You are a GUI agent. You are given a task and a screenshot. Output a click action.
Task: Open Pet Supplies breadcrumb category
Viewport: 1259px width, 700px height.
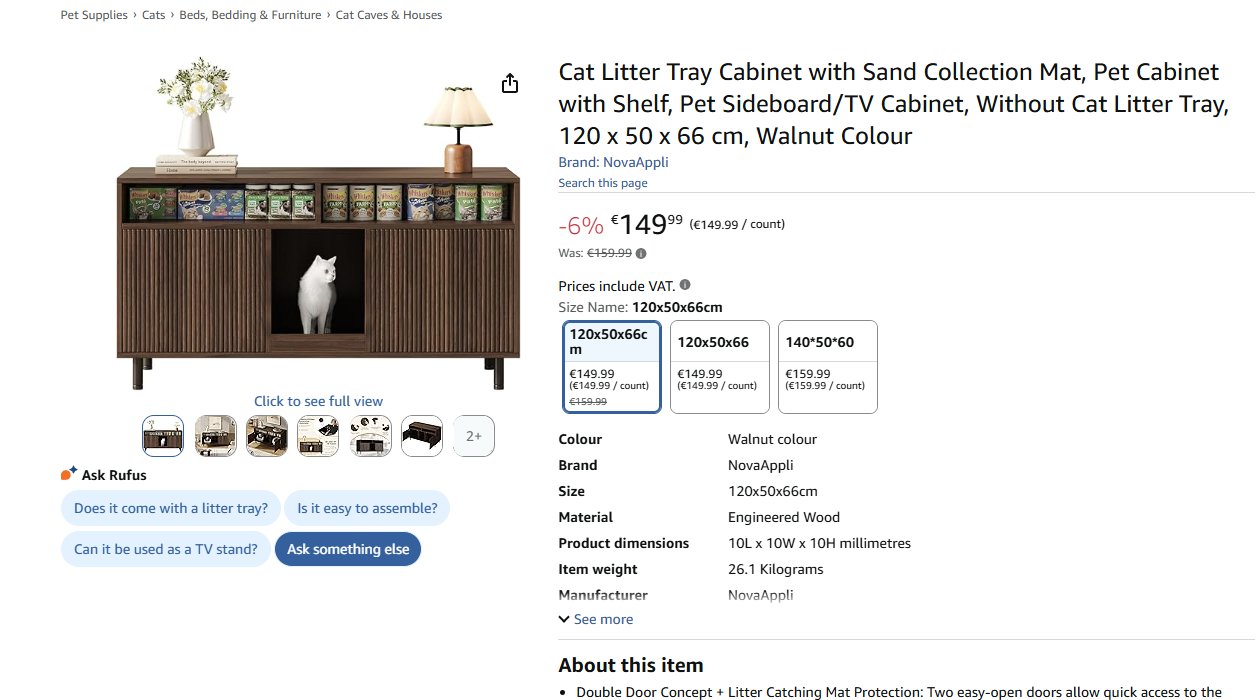(94, 15)
